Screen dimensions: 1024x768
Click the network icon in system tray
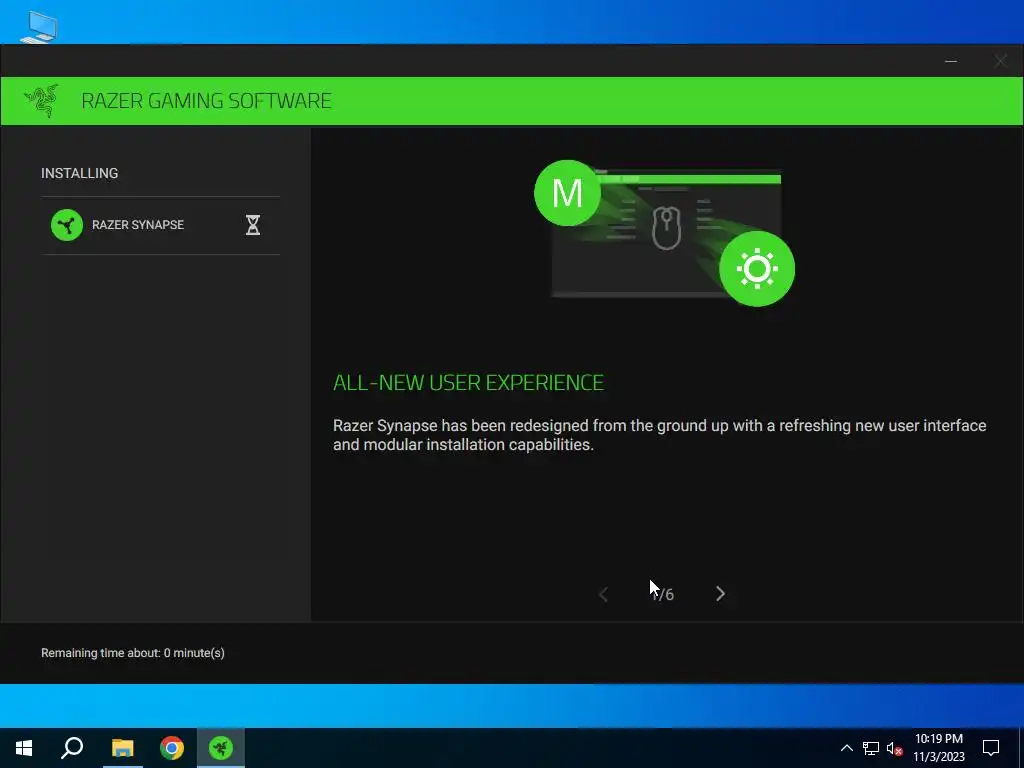[871, 748]
